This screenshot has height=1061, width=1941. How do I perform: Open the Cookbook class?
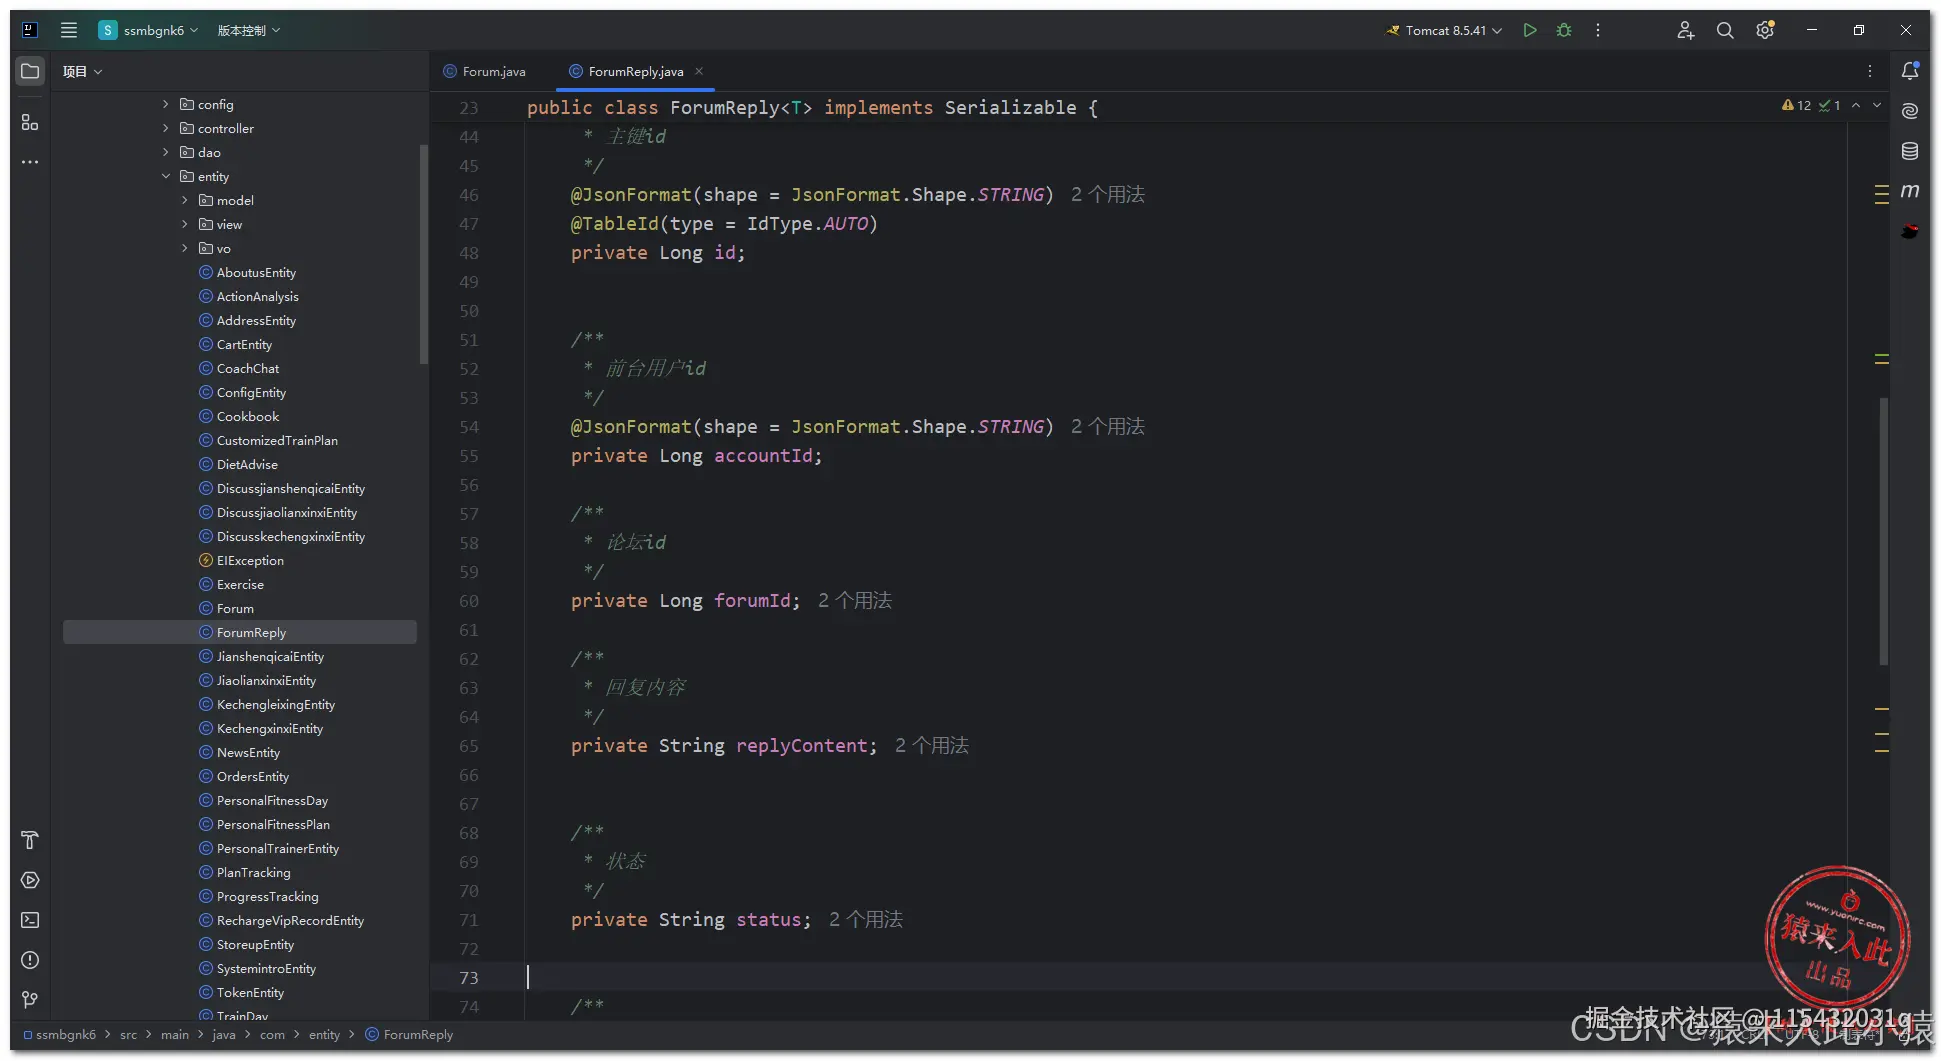click(248, 416)
